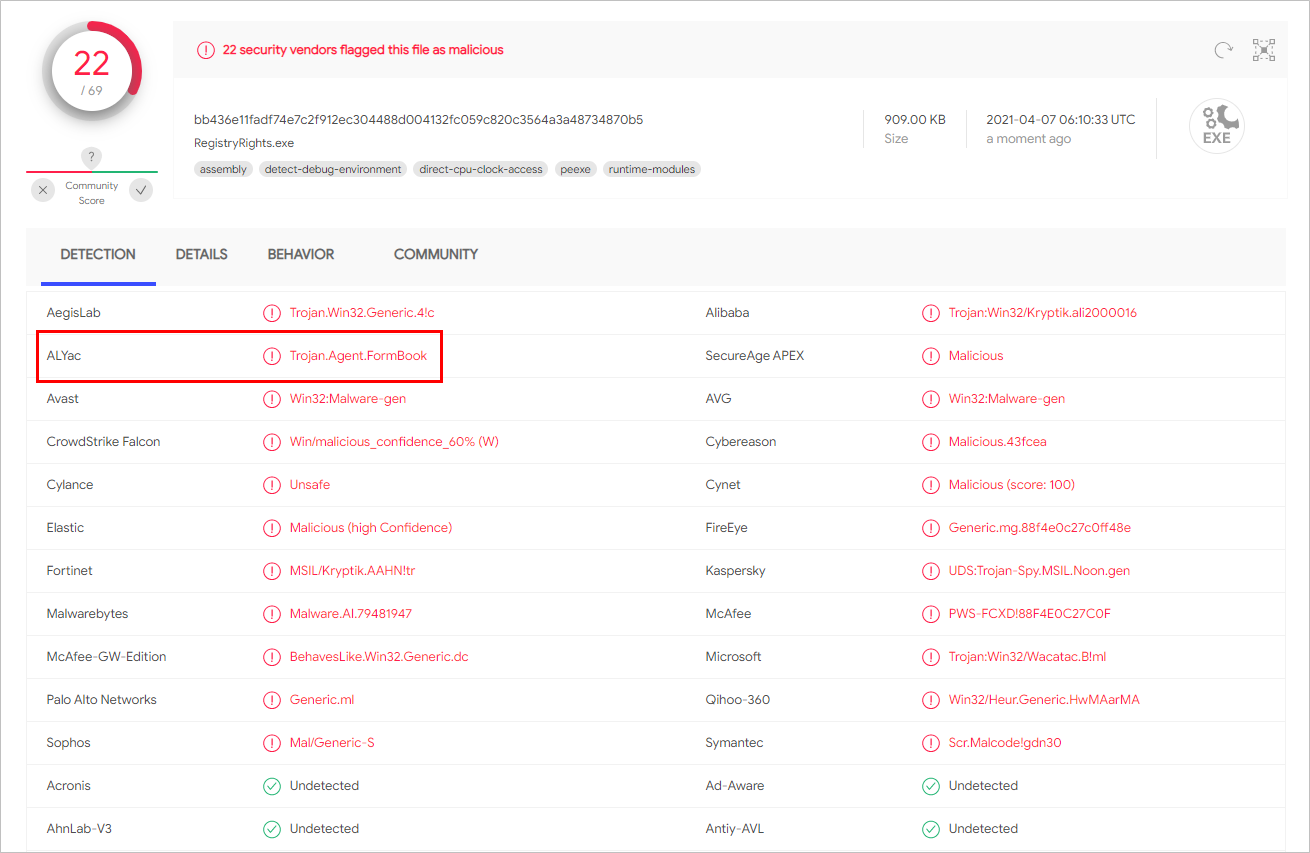
Task: Click the warning icon in ALYac row
Action: click(x=272, y=356)
